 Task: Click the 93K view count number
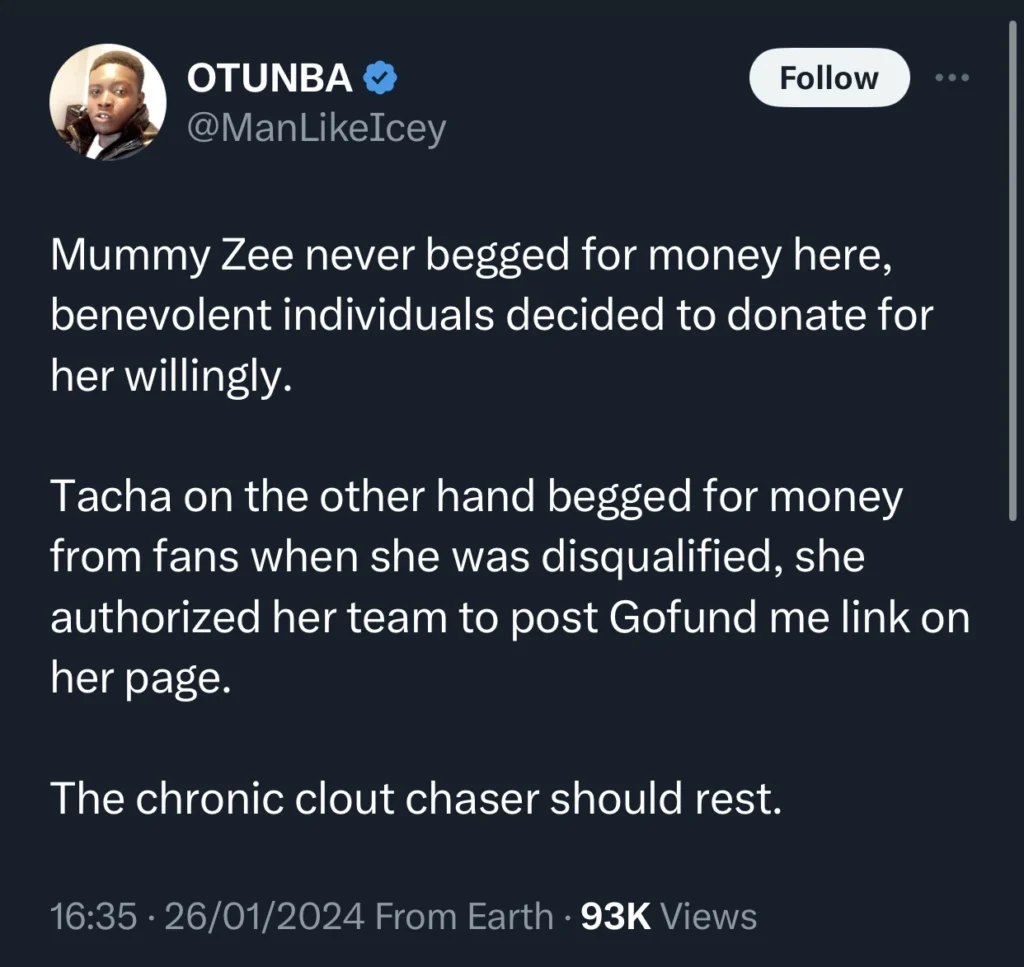(616, 916)
